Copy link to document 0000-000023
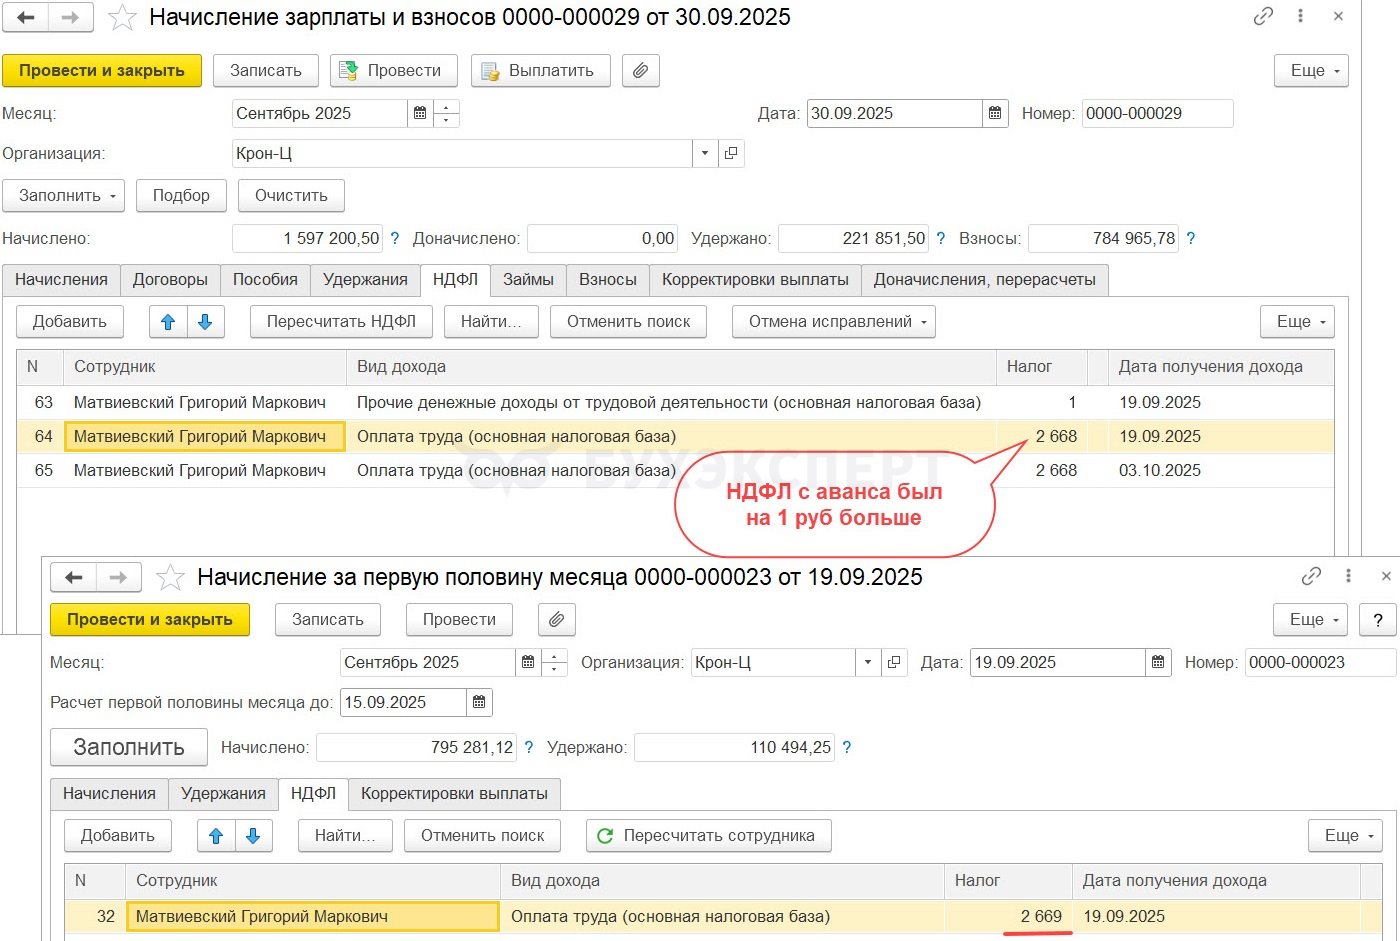The height and width of the screenshot is (941, 1400). pyautogui.click(x=1311, y=576)
